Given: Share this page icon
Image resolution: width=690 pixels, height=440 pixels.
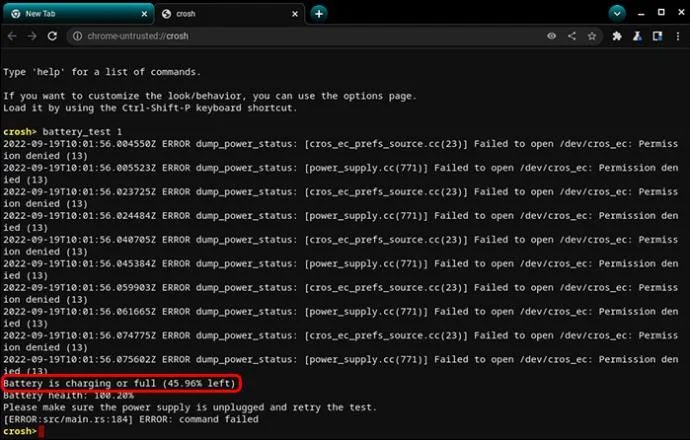Looking at the screenshot, I should [x=572, y=36].
